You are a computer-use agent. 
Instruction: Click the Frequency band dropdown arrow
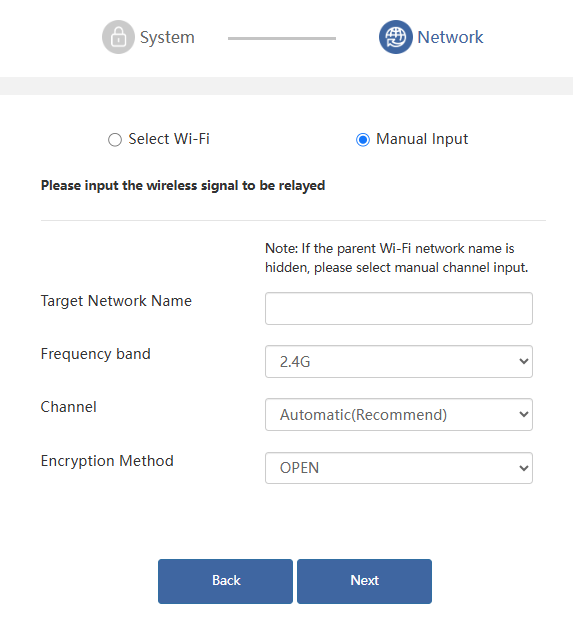[x=523, y=361]
